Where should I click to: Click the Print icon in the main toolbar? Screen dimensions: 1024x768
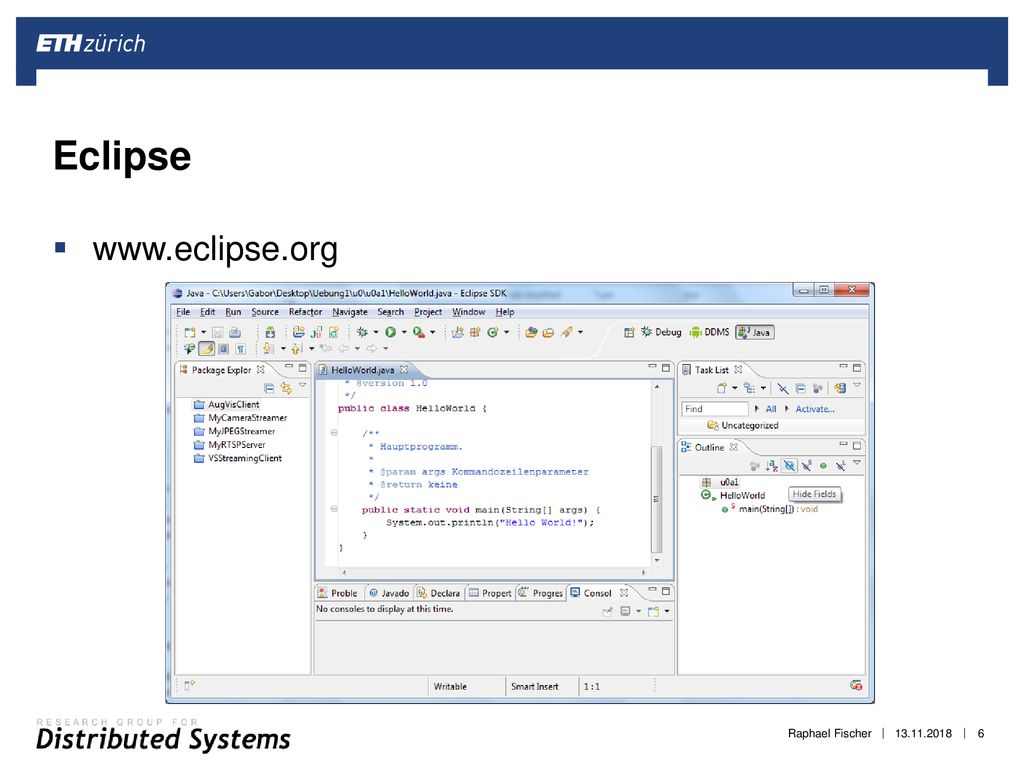tap(235, 332)
